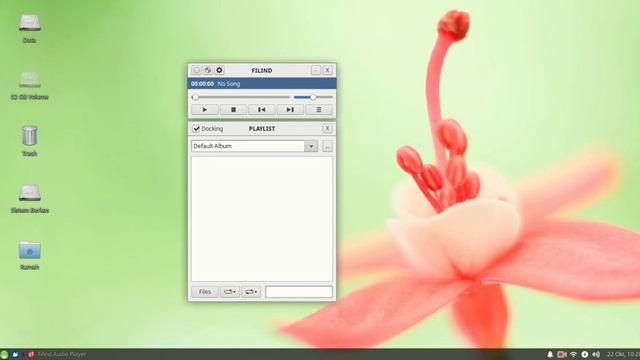Open Filind settings gear icon
Image resolution: width=640 pixels, height=360 pixels.
[x=219, y=70]
